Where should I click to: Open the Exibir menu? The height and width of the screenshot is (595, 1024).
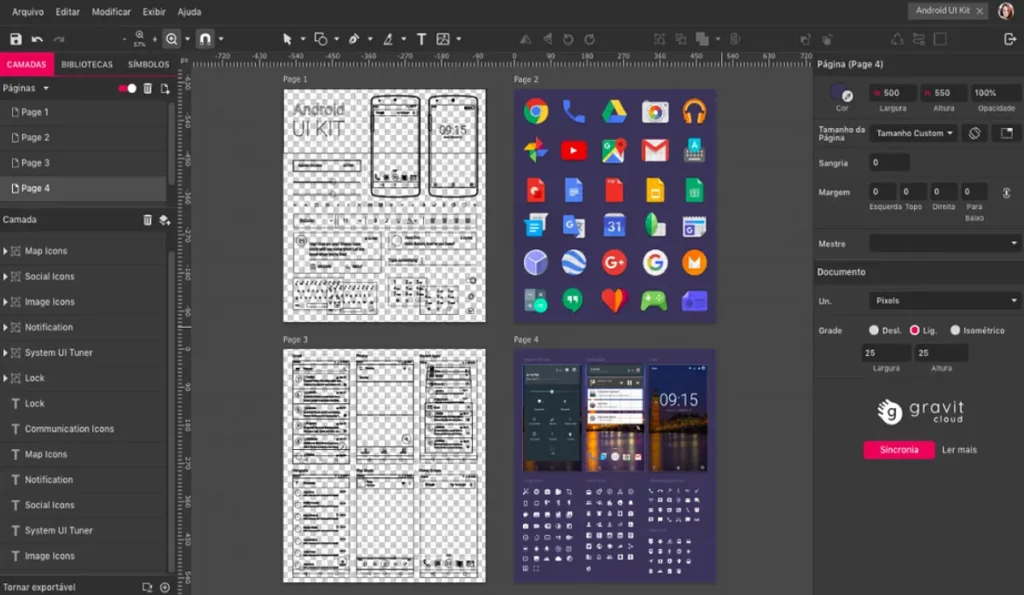154,12
